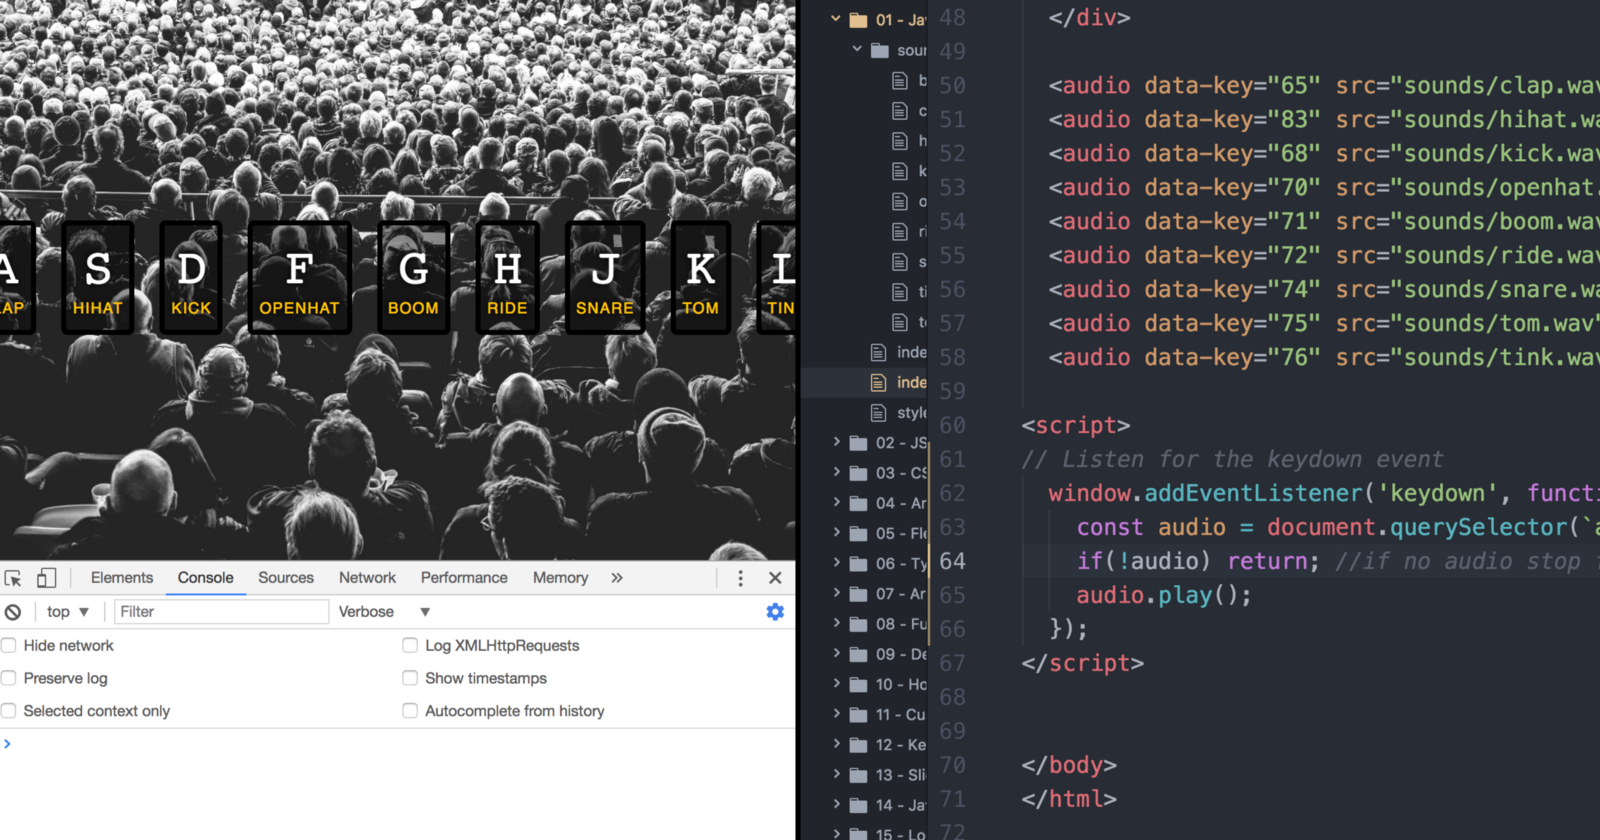Open the DevTools three-dot menu
The width and height of the screenshot is (1600, 840).
click(x=740, y=578)
